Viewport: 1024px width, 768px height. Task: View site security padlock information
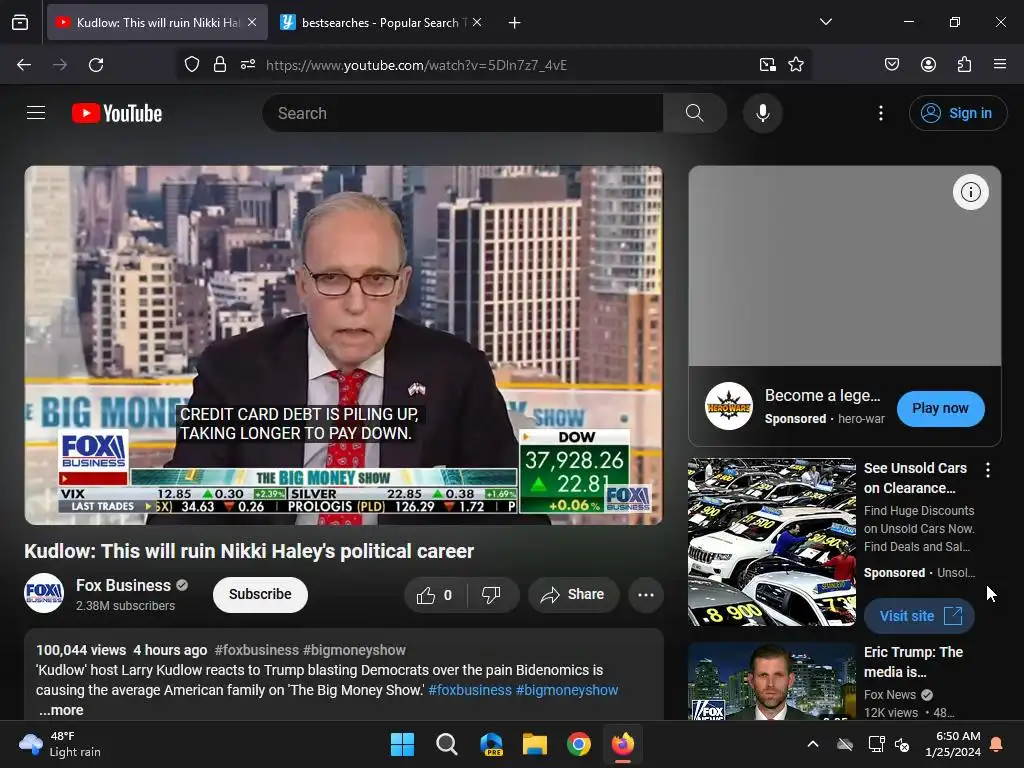[x=220, y=65]
